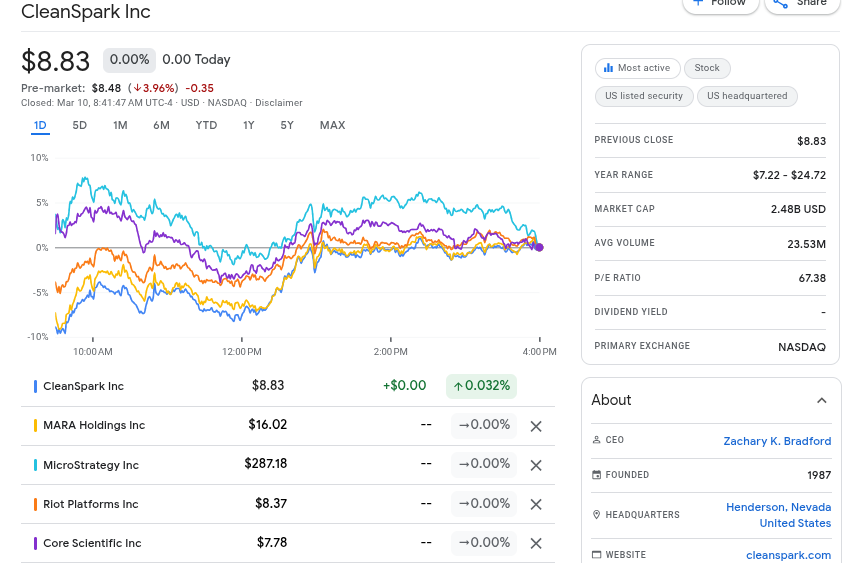Remove Riot Platforms Inc from comparison
Screen dimensions: 842x563
535,504
